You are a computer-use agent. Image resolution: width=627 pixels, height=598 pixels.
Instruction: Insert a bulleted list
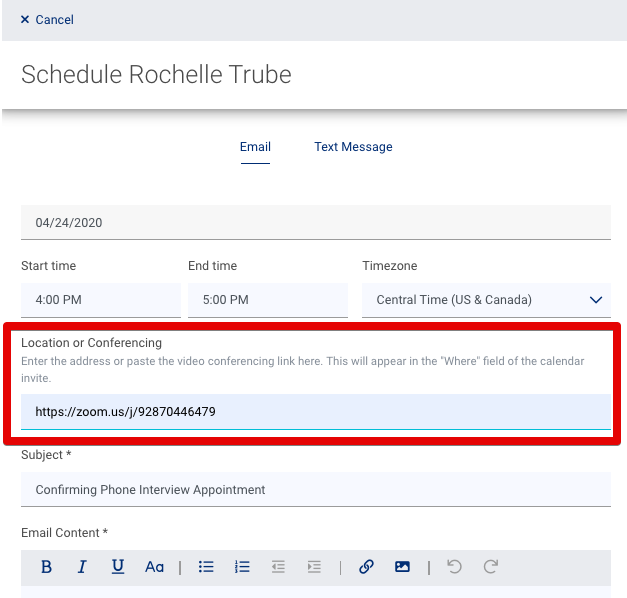click(x=206, y=567)
